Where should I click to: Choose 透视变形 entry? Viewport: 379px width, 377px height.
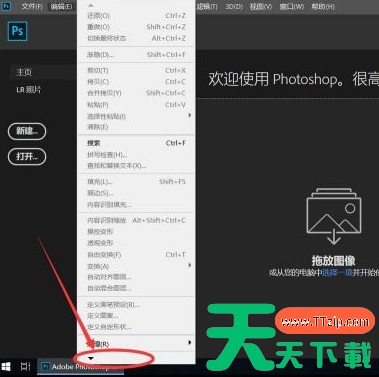[x=136, y=243]
